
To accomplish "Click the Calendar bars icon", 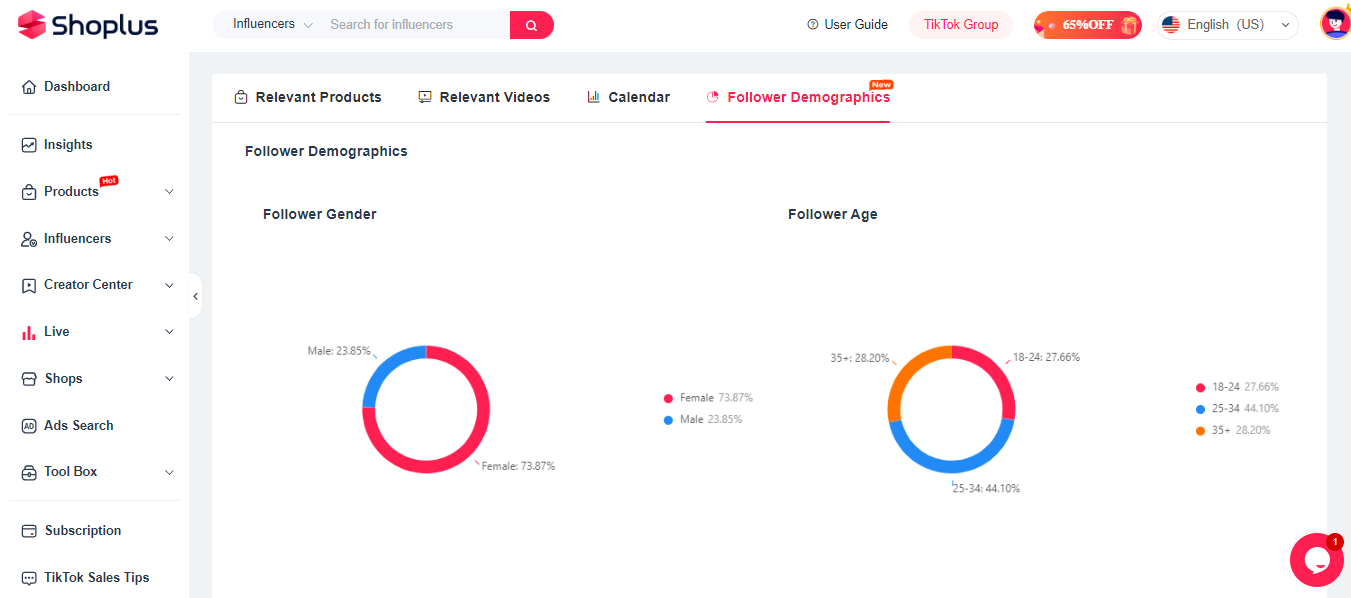I will 594,97.
